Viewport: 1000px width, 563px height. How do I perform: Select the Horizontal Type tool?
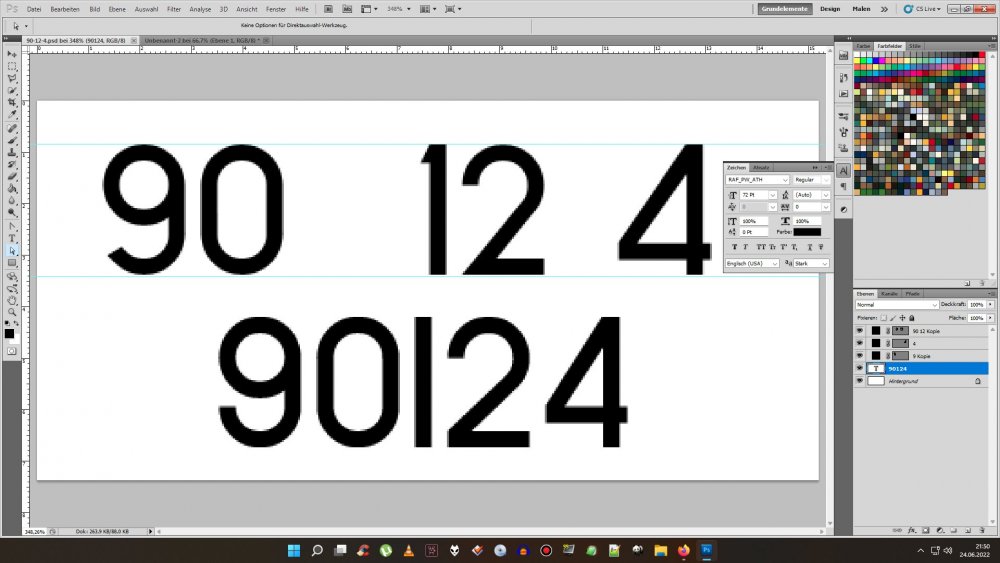[12, 239]
